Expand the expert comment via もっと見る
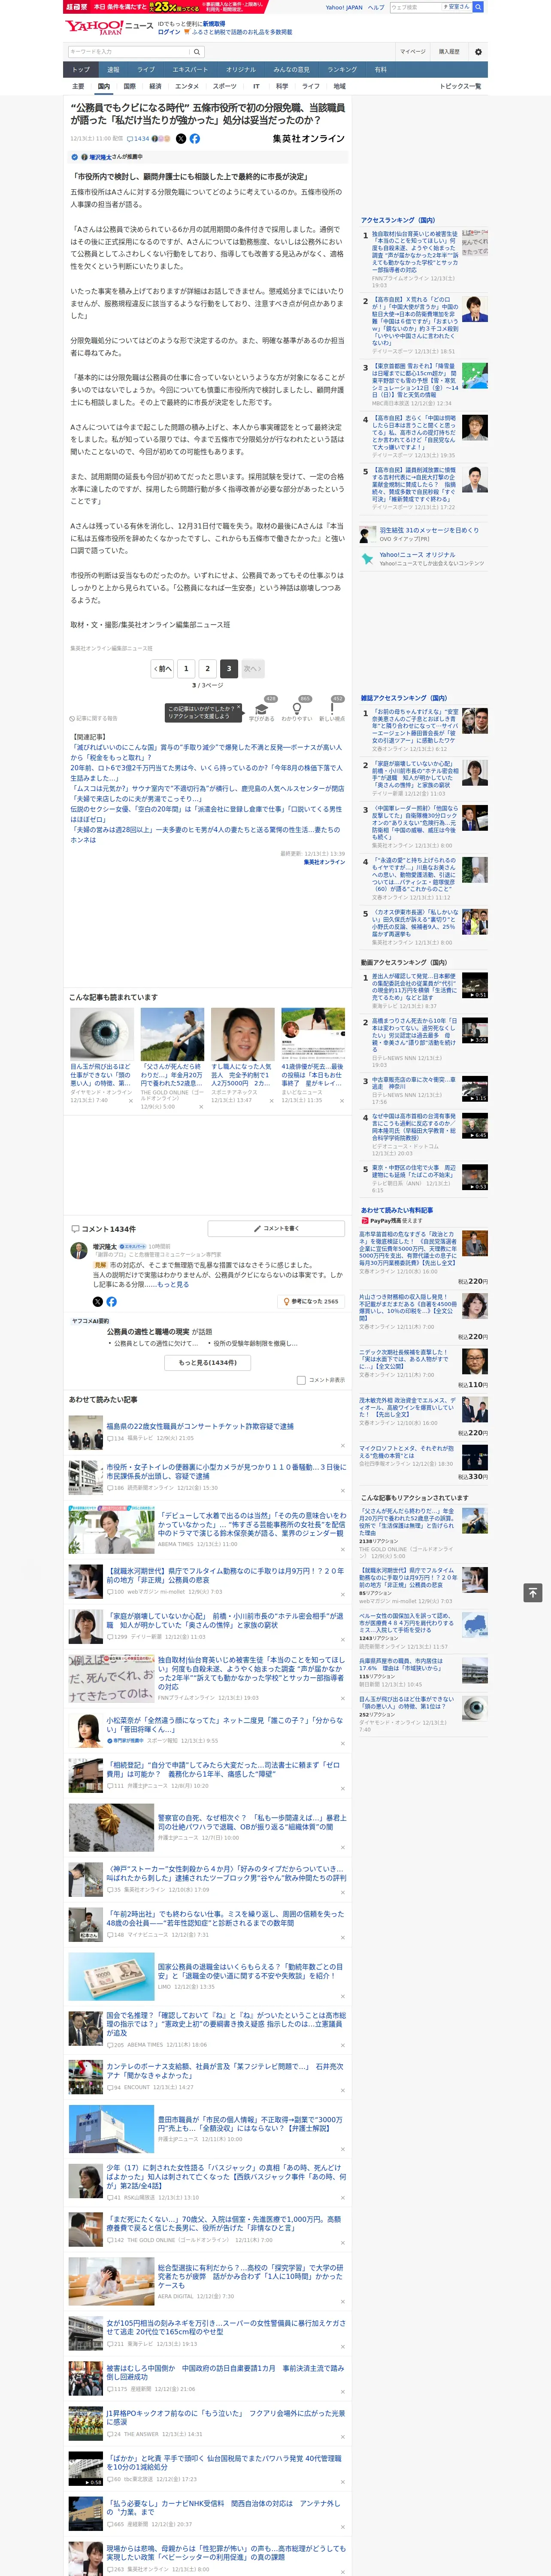 pyautogui.click(x=173, y=1284)
